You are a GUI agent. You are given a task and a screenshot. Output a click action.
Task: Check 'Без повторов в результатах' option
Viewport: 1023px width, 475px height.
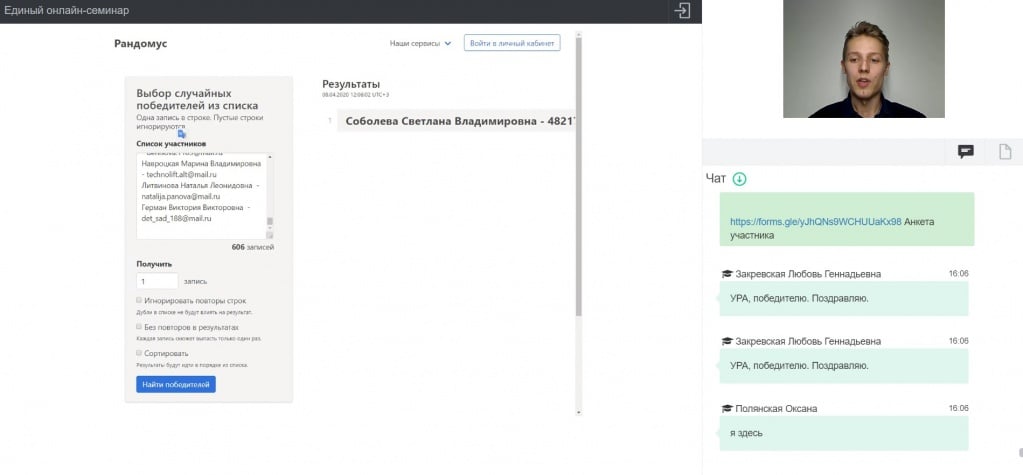click(x=139, y=326)
